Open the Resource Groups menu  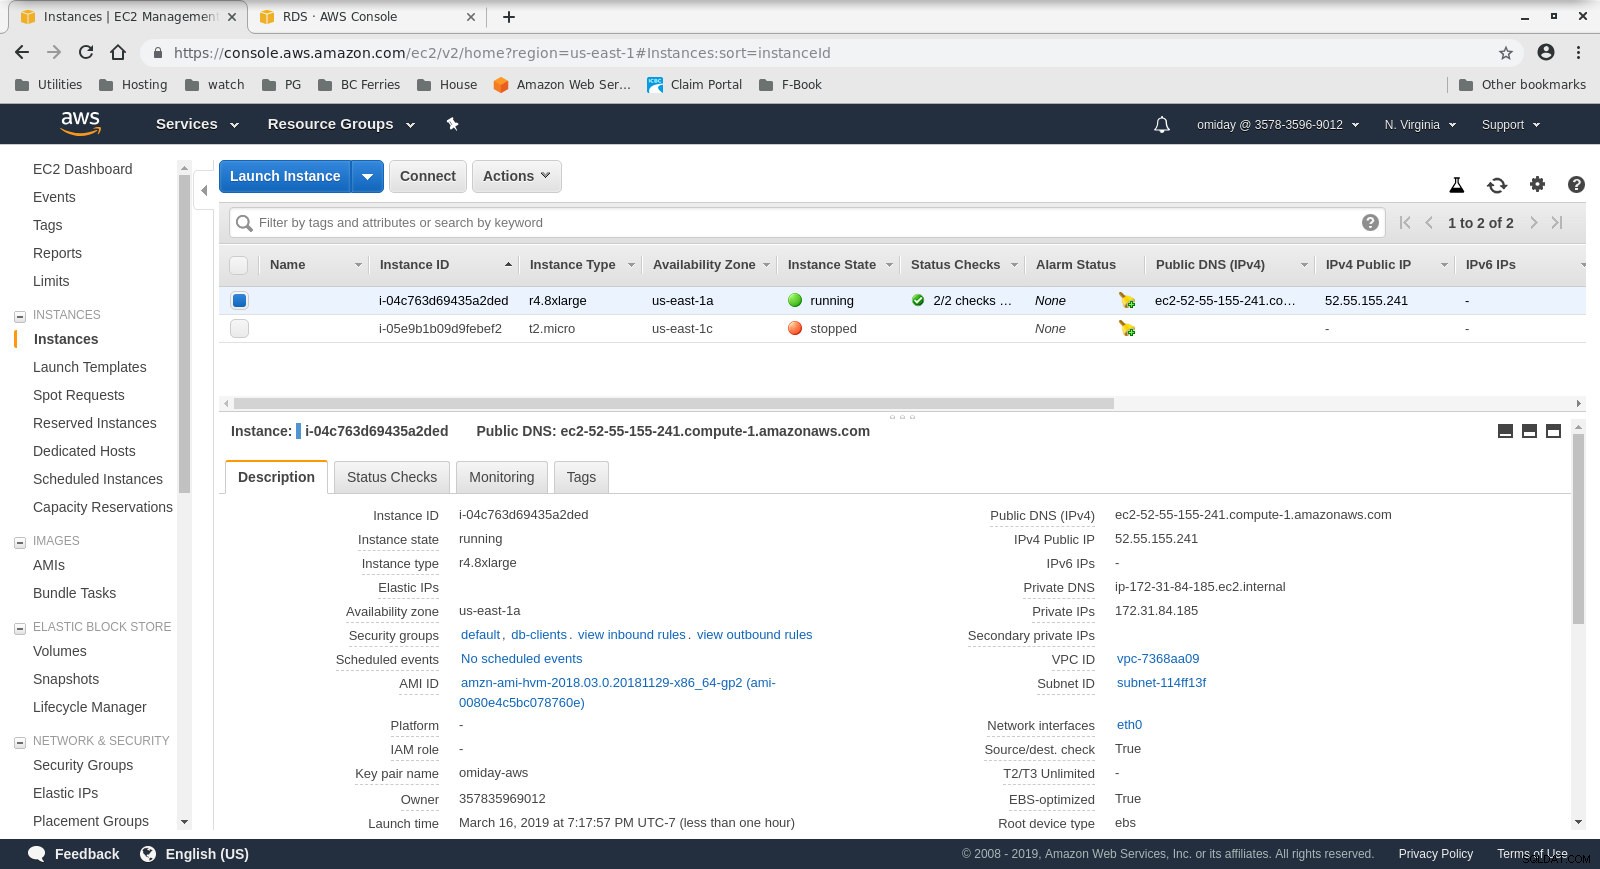[x=341, y=124]
